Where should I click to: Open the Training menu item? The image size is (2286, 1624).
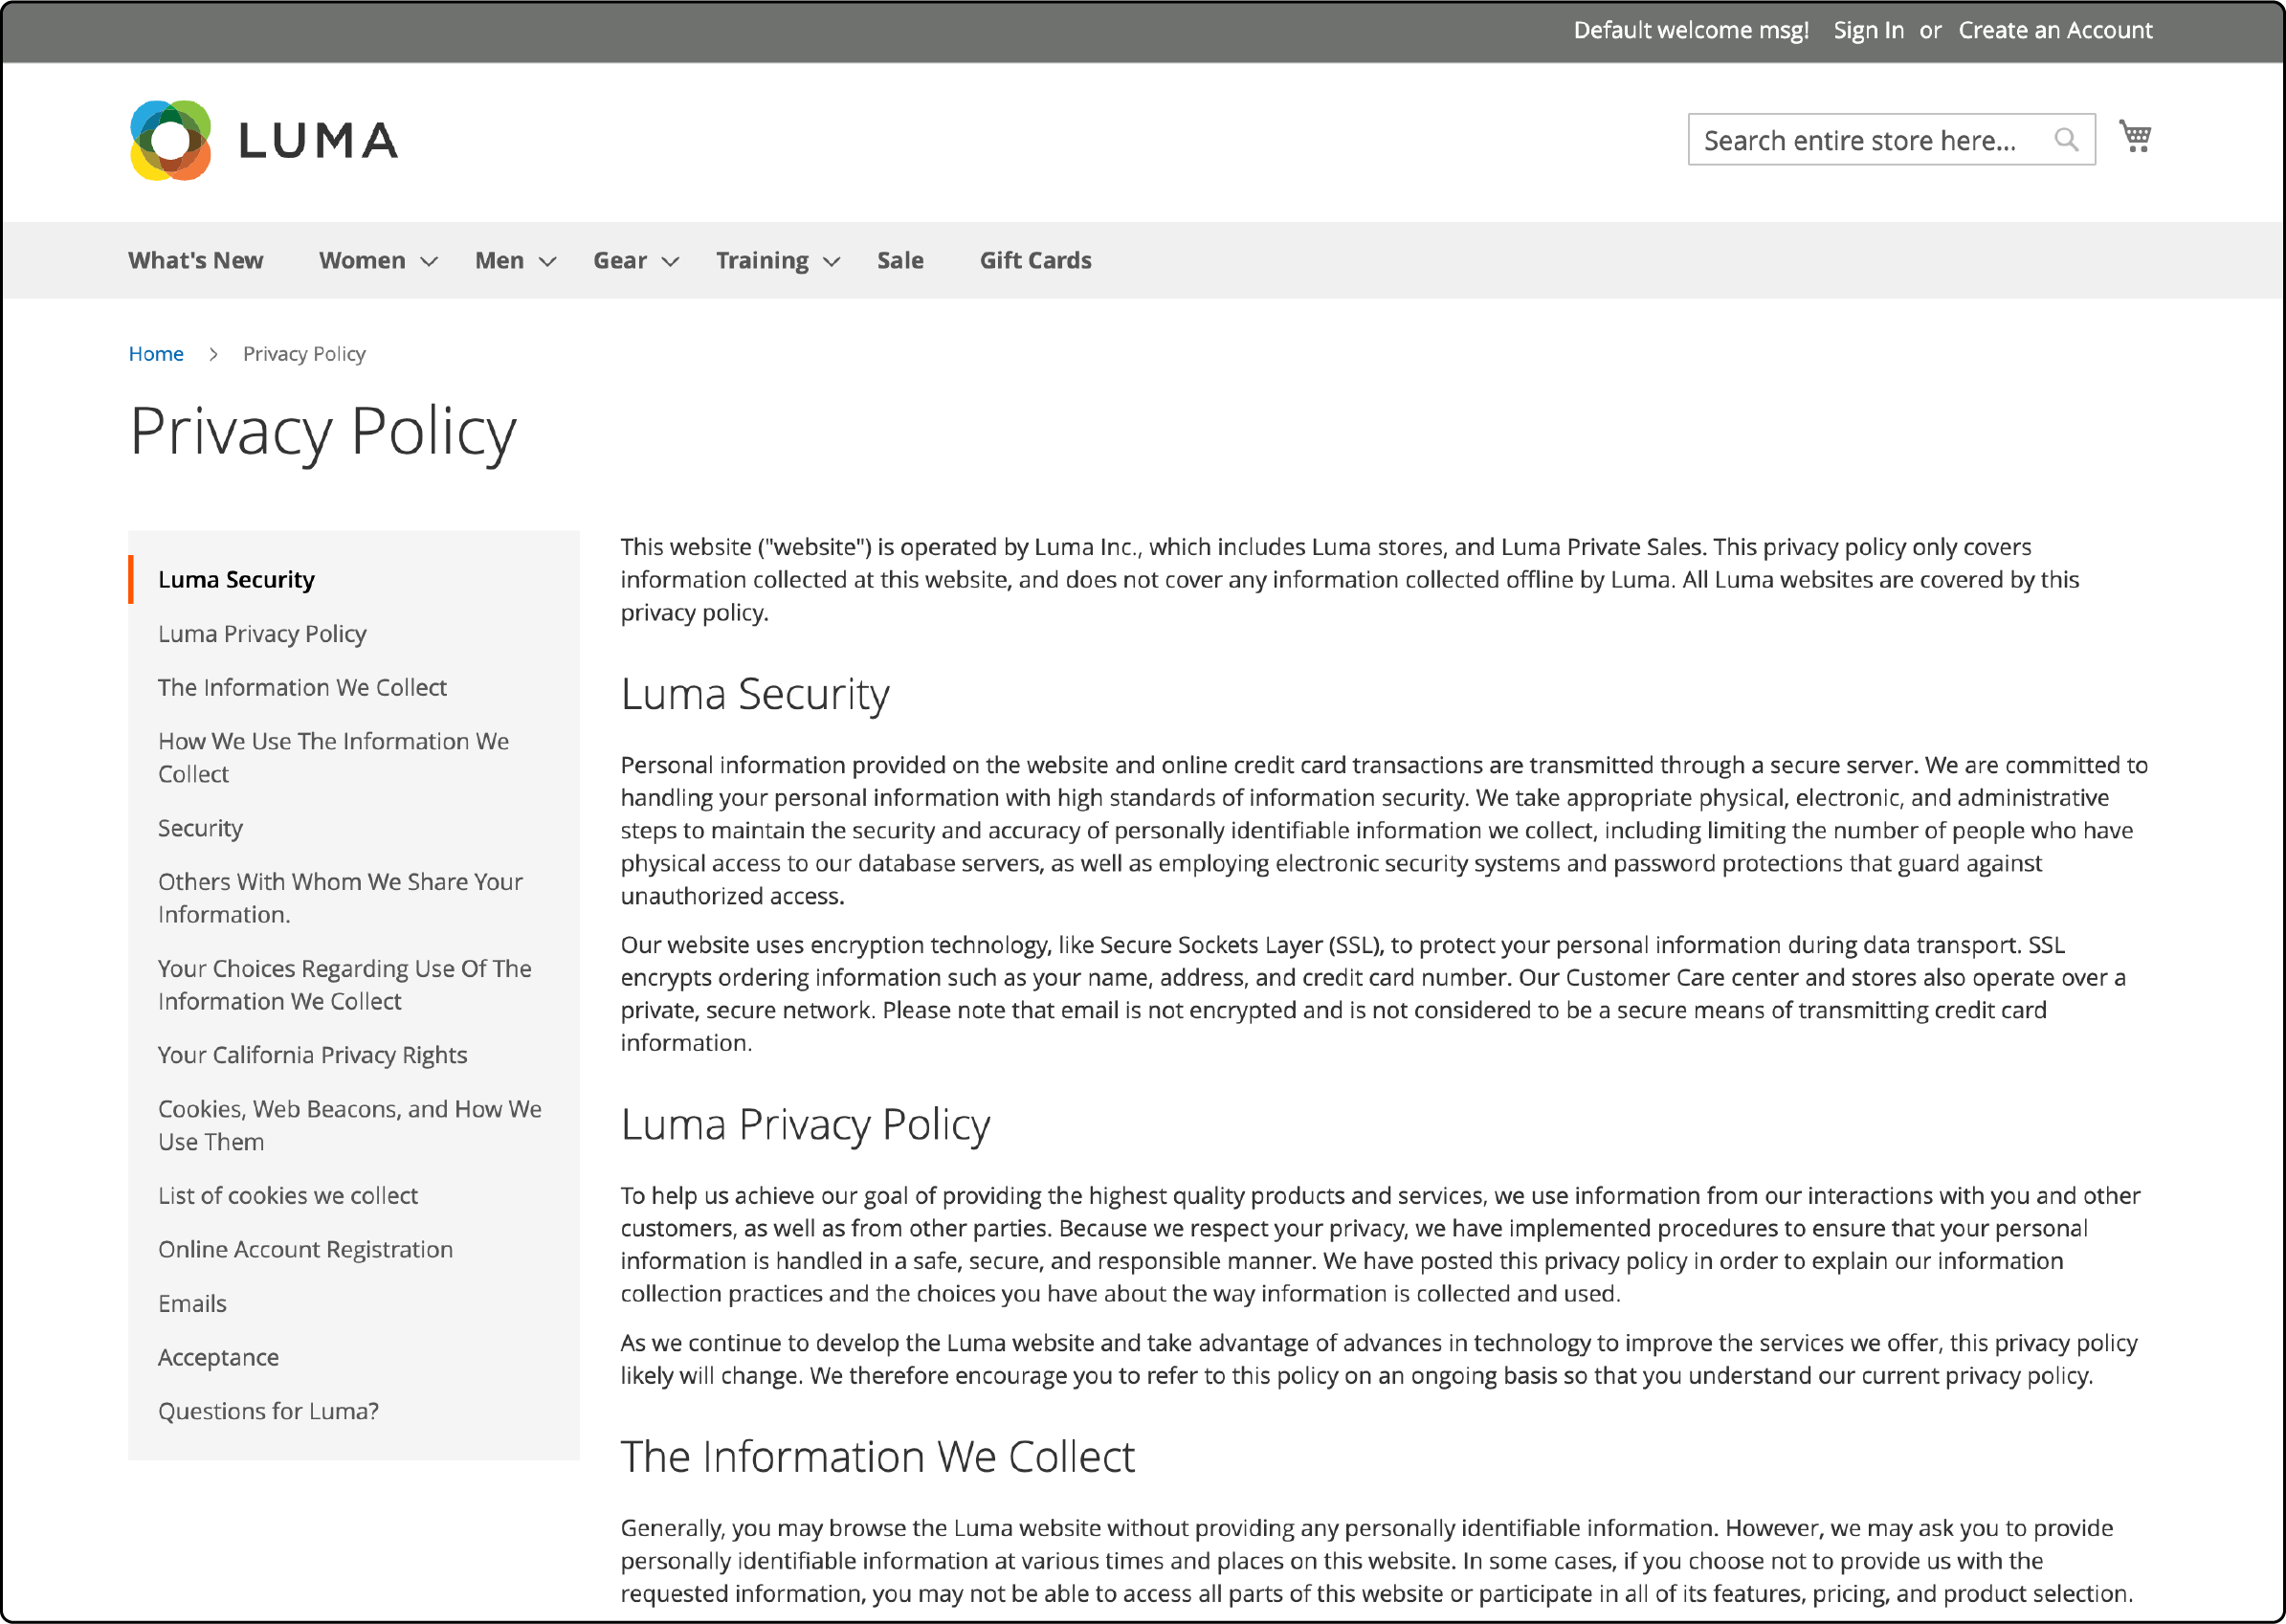[x=762, y=260]
